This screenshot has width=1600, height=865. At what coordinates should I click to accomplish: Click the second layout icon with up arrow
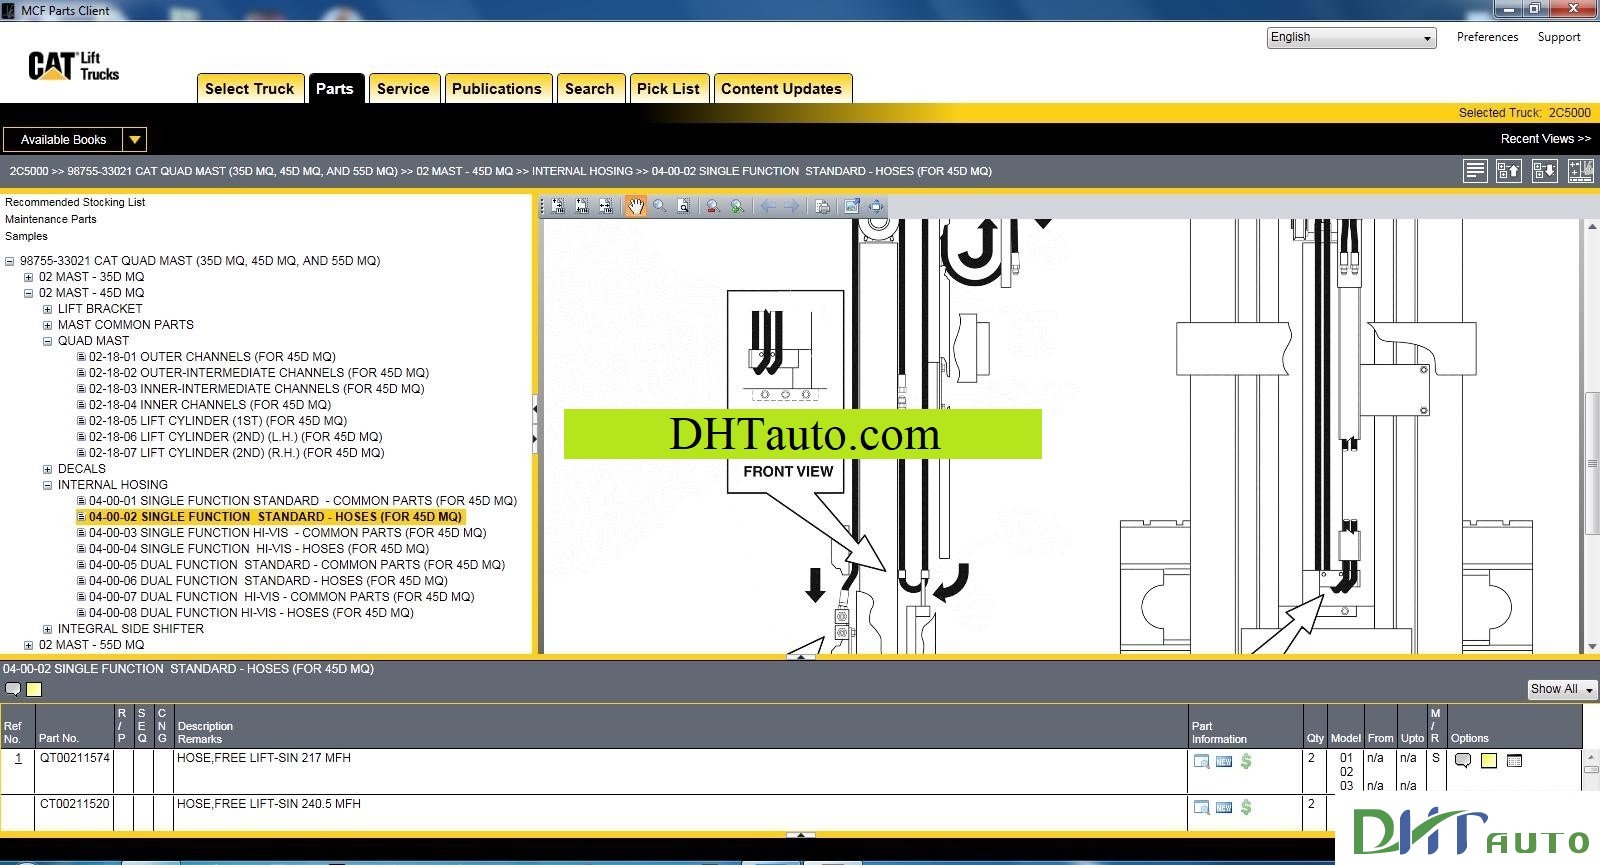pos(1509,171)
